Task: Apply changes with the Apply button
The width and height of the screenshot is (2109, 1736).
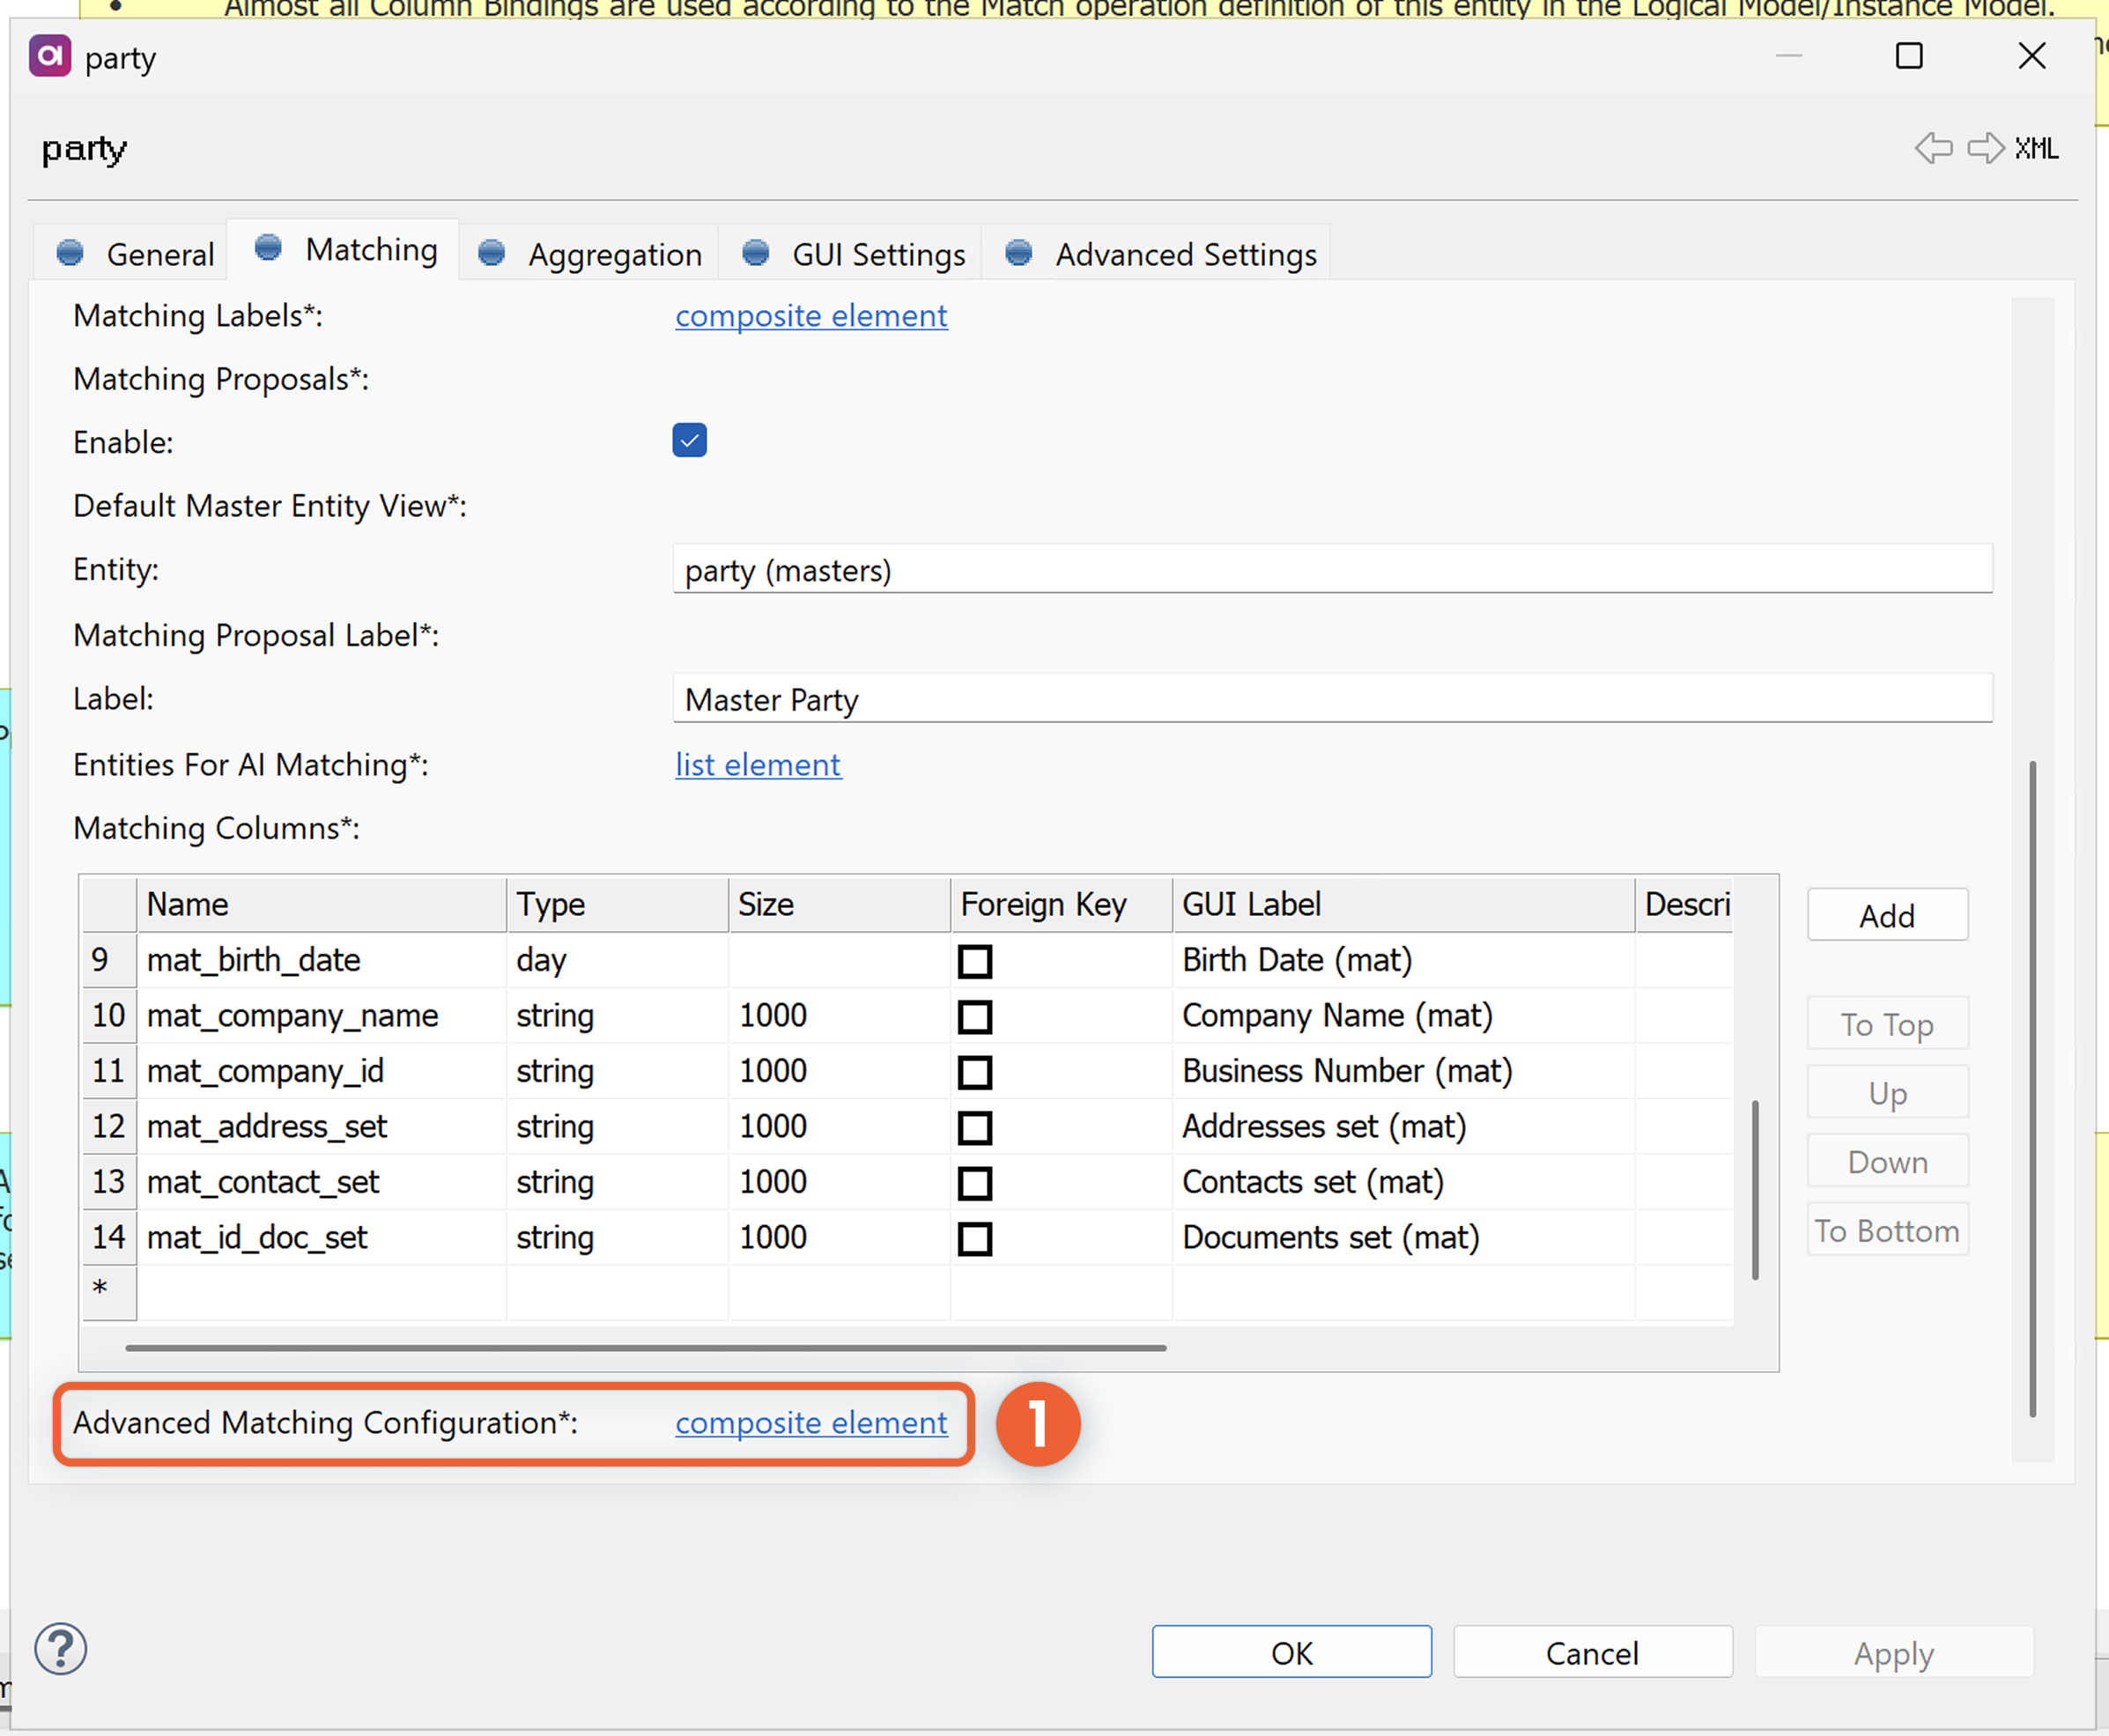Action: [x=1892, y=1653]
